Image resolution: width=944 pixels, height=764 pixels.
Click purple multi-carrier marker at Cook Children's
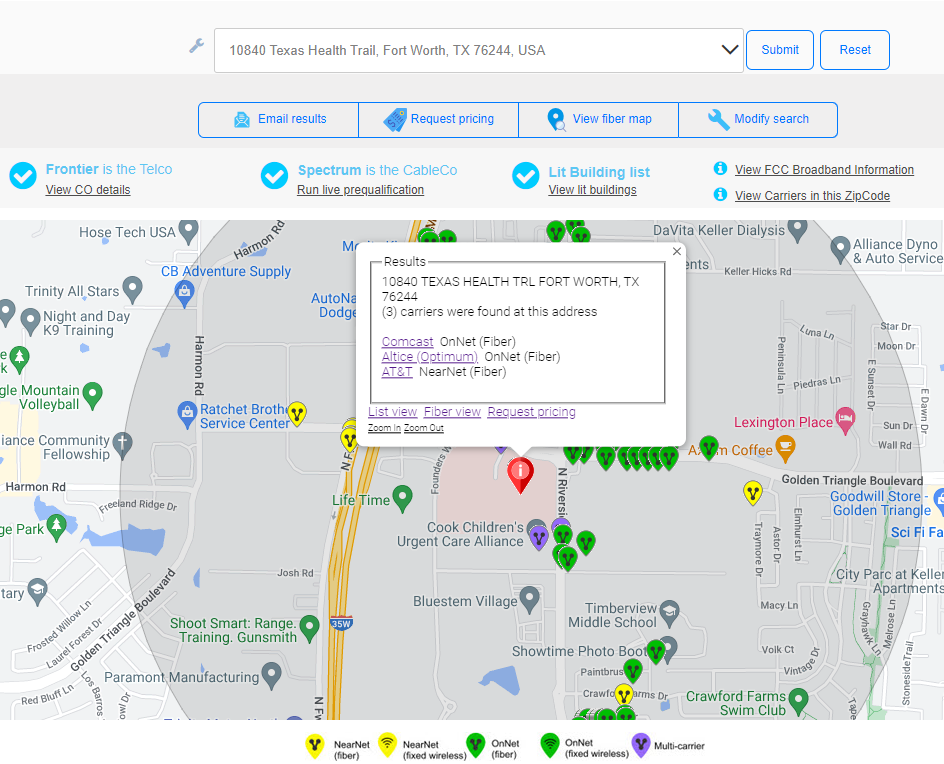[x=539, y=538]
